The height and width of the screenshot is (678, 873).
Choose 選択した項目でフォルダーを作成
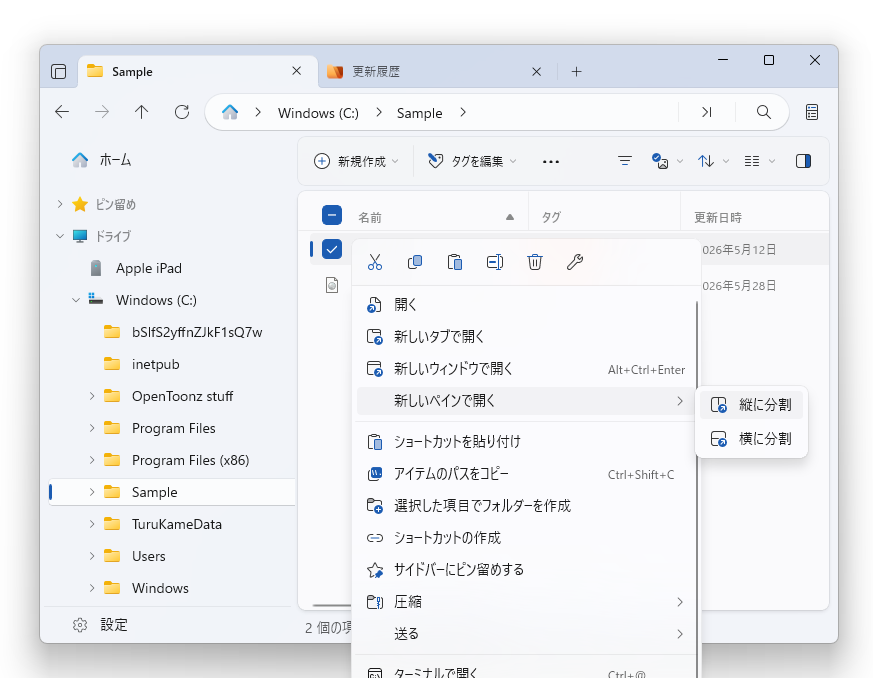coord(526,505)
